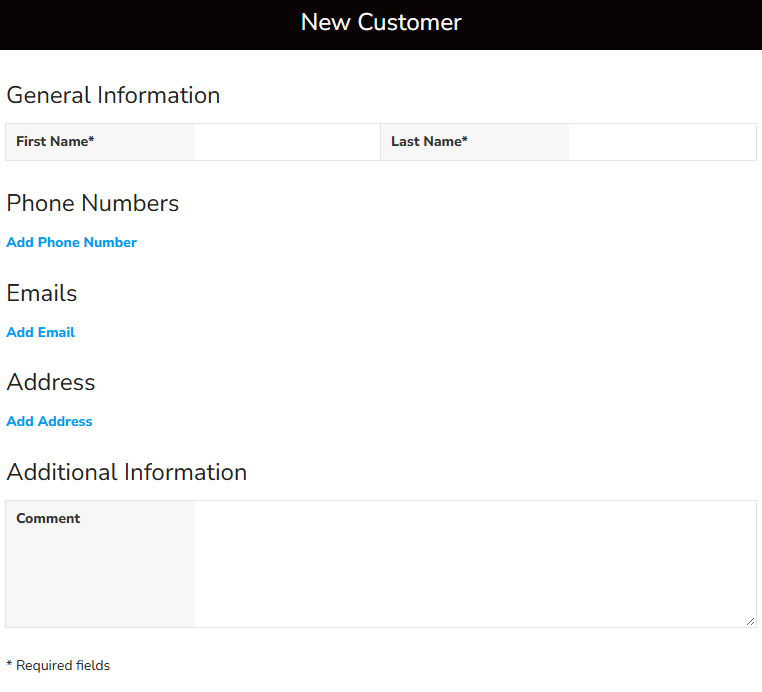The width and height of the screenshot is (762, 692).
Task: Select the General Information heading
Action: click(113, 95)
